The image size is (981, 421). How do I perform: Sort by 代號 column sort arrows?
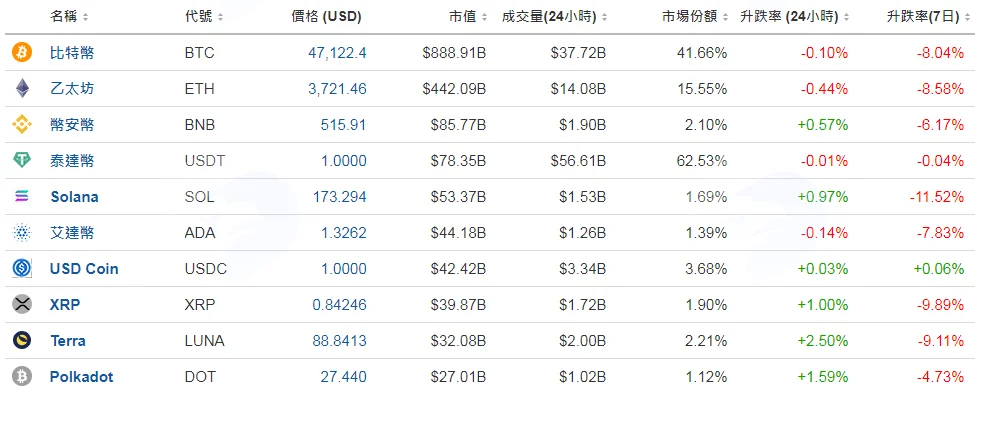[220, 18]
